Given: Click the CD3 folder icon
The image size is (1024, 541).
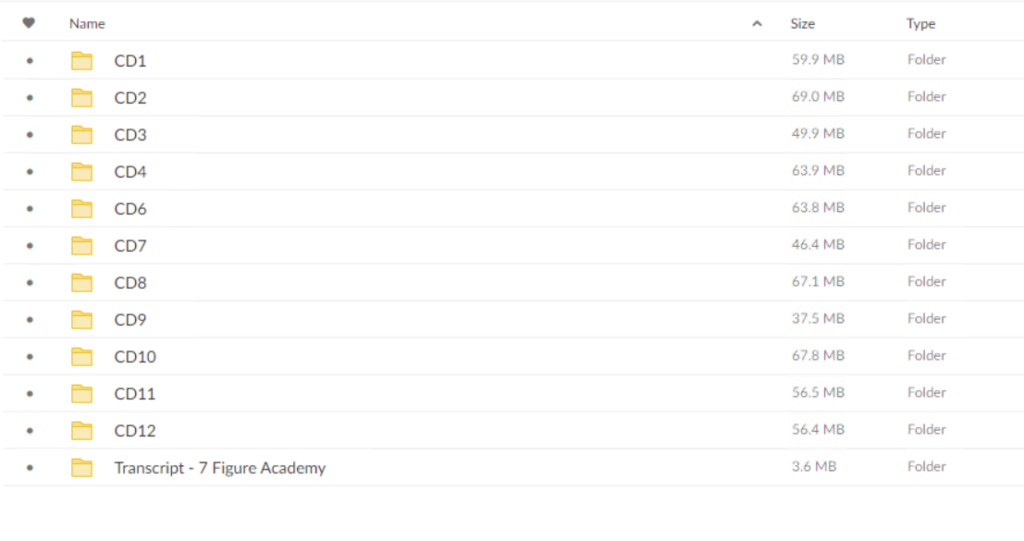Looking at the screenshot, I should coord(82,135).
